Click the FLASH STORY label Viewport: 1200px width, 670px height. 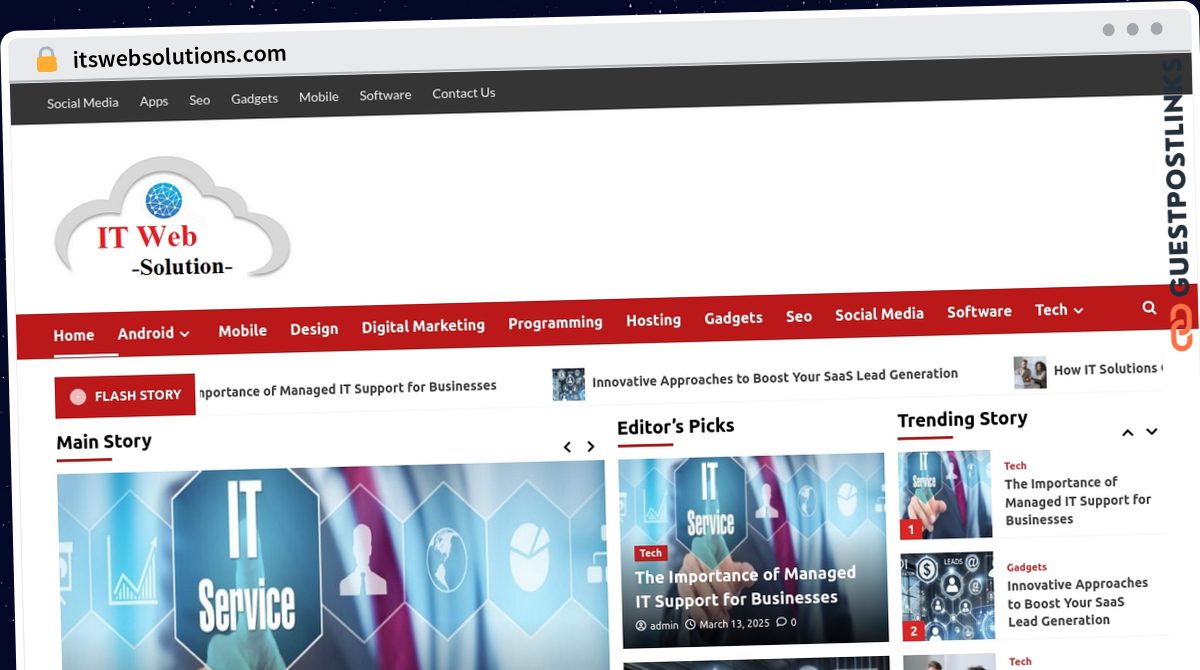tap(138, 396)
